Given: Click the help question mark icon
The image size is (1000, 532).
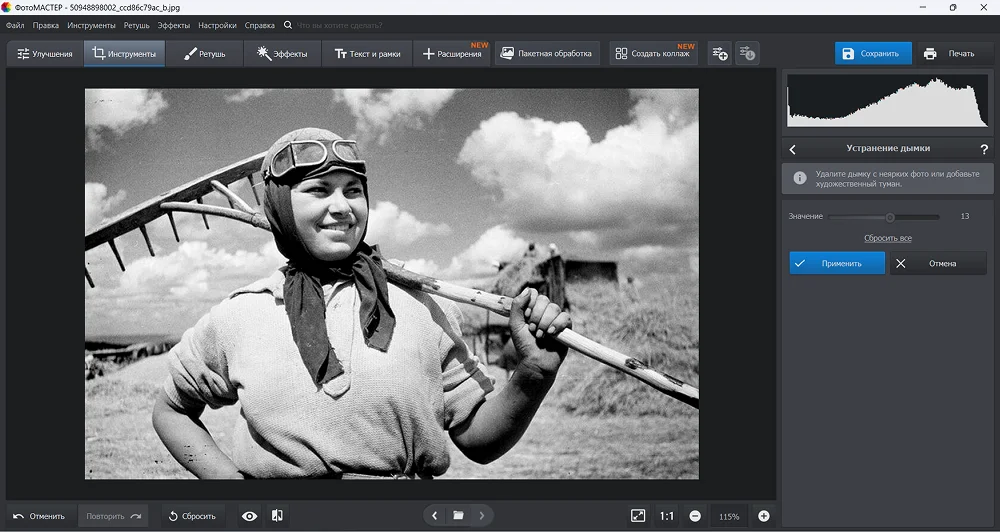Looking at the screenshot, I should (984, 149).
